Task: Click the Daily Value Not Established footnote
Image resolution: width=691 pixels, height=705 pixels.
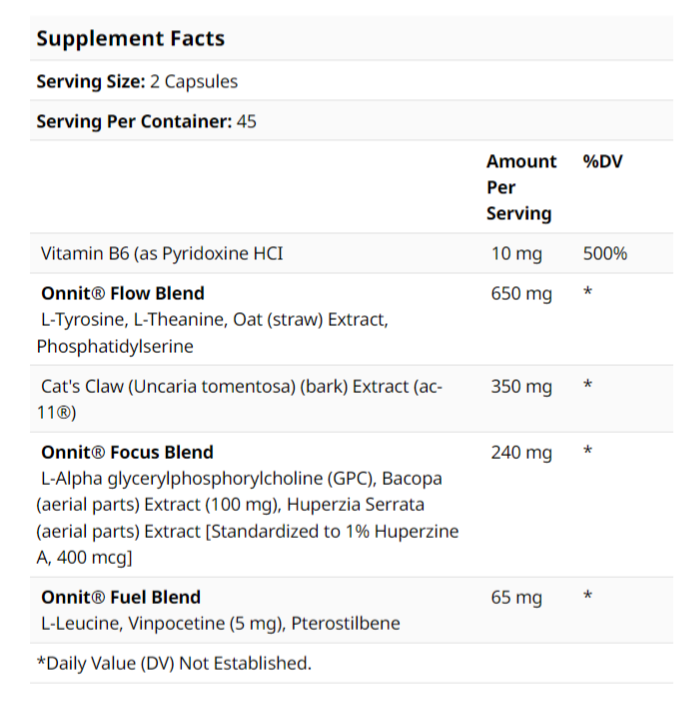Action: click(174, 663)
